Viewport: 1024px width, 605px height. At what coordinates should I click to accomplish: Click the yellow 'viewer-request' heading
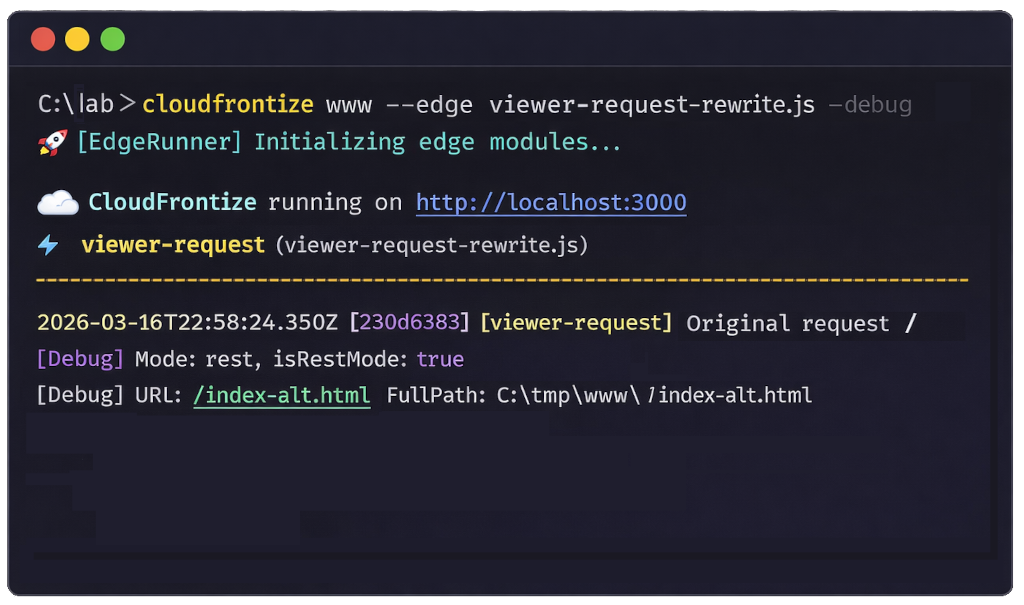pos(173,245)
